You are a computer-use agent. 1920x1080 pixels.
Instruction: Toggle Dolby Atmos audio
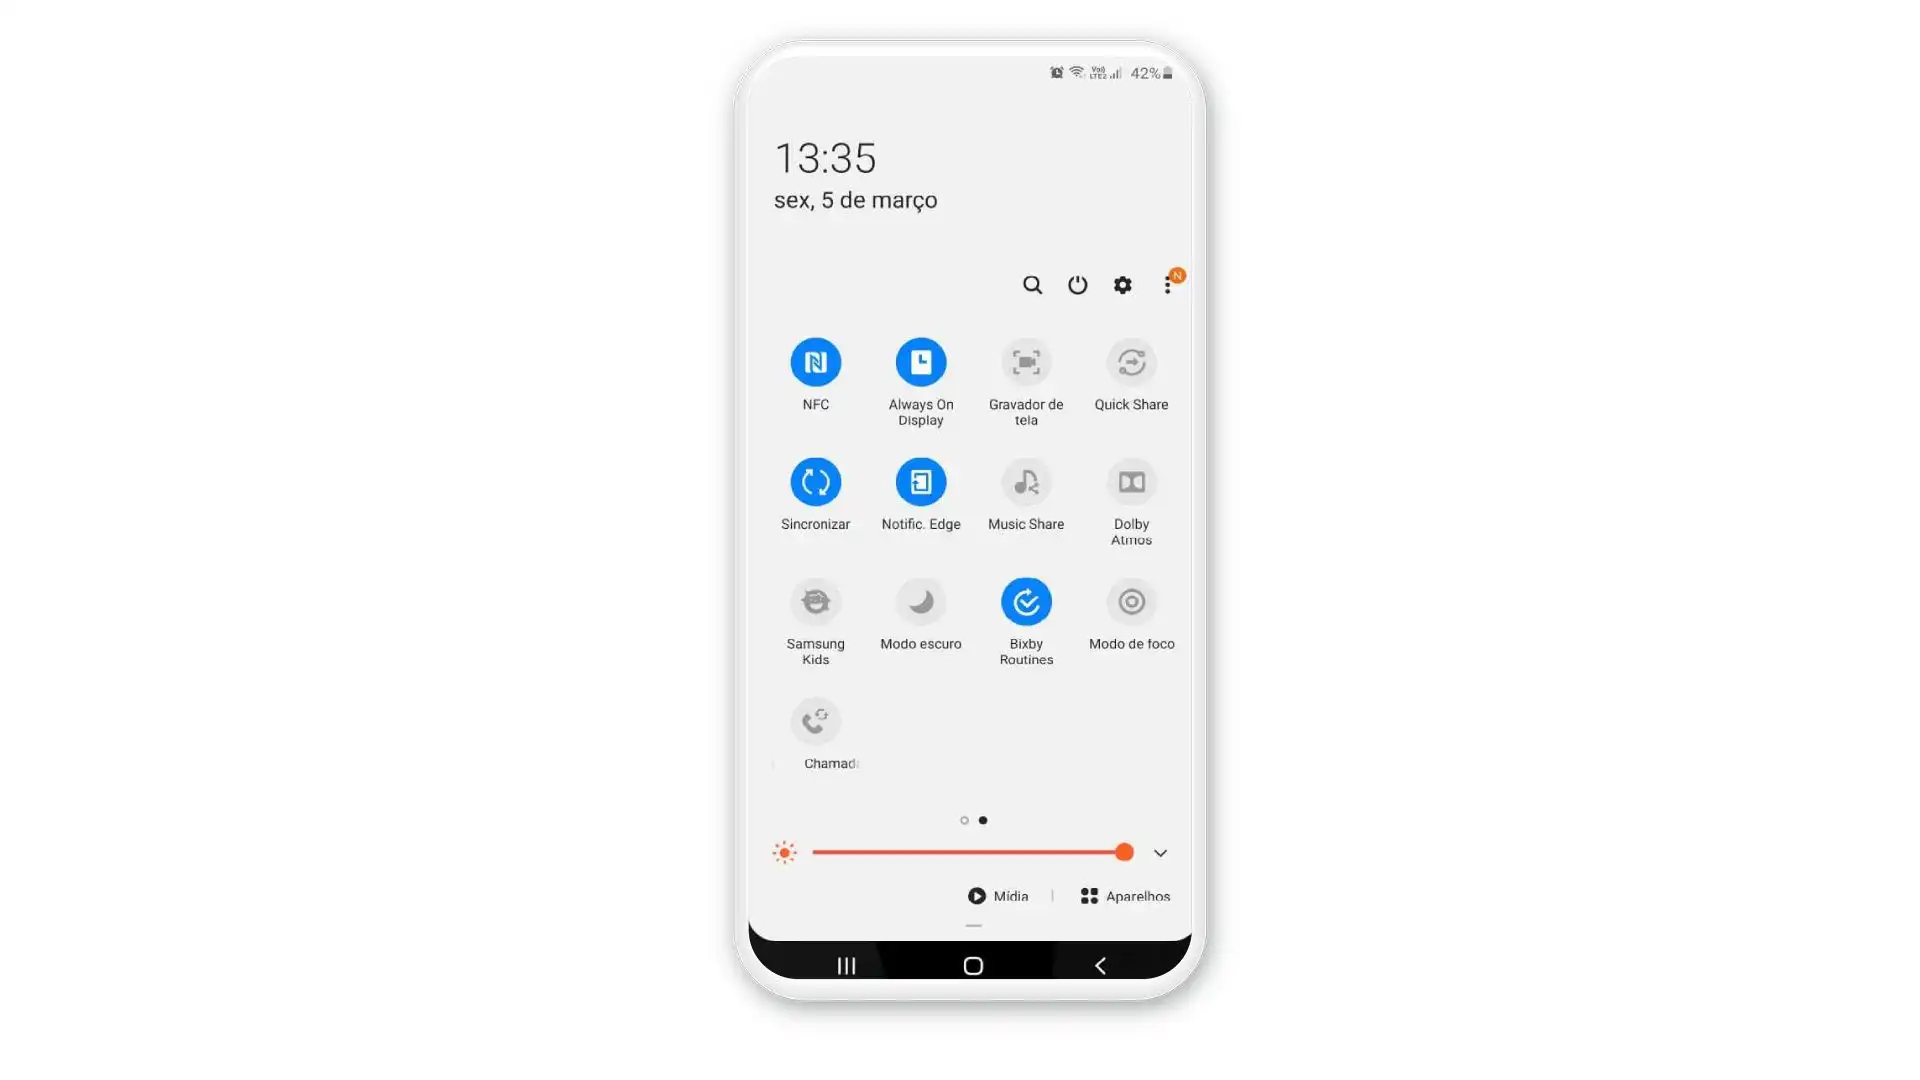(x=1131, y=481)
